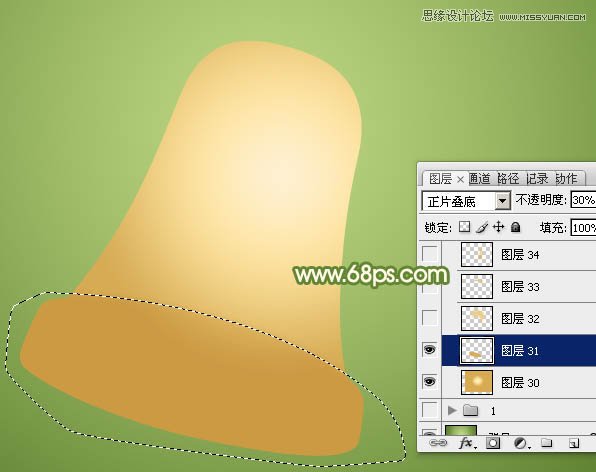
Task: Select thumbnail of 图层 34
Action: pyautogui.click(x=477, y=254)
